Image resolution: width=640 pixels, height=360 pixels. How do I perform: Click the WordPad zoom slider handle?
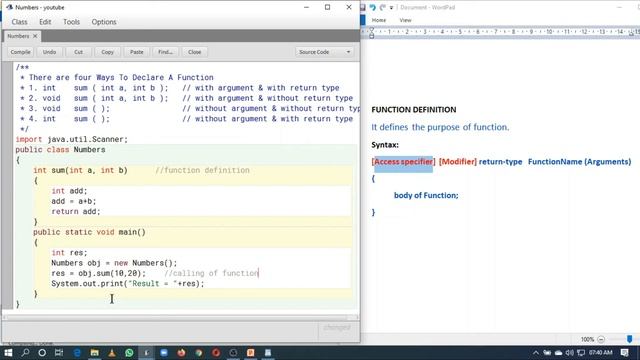[629, 339]
